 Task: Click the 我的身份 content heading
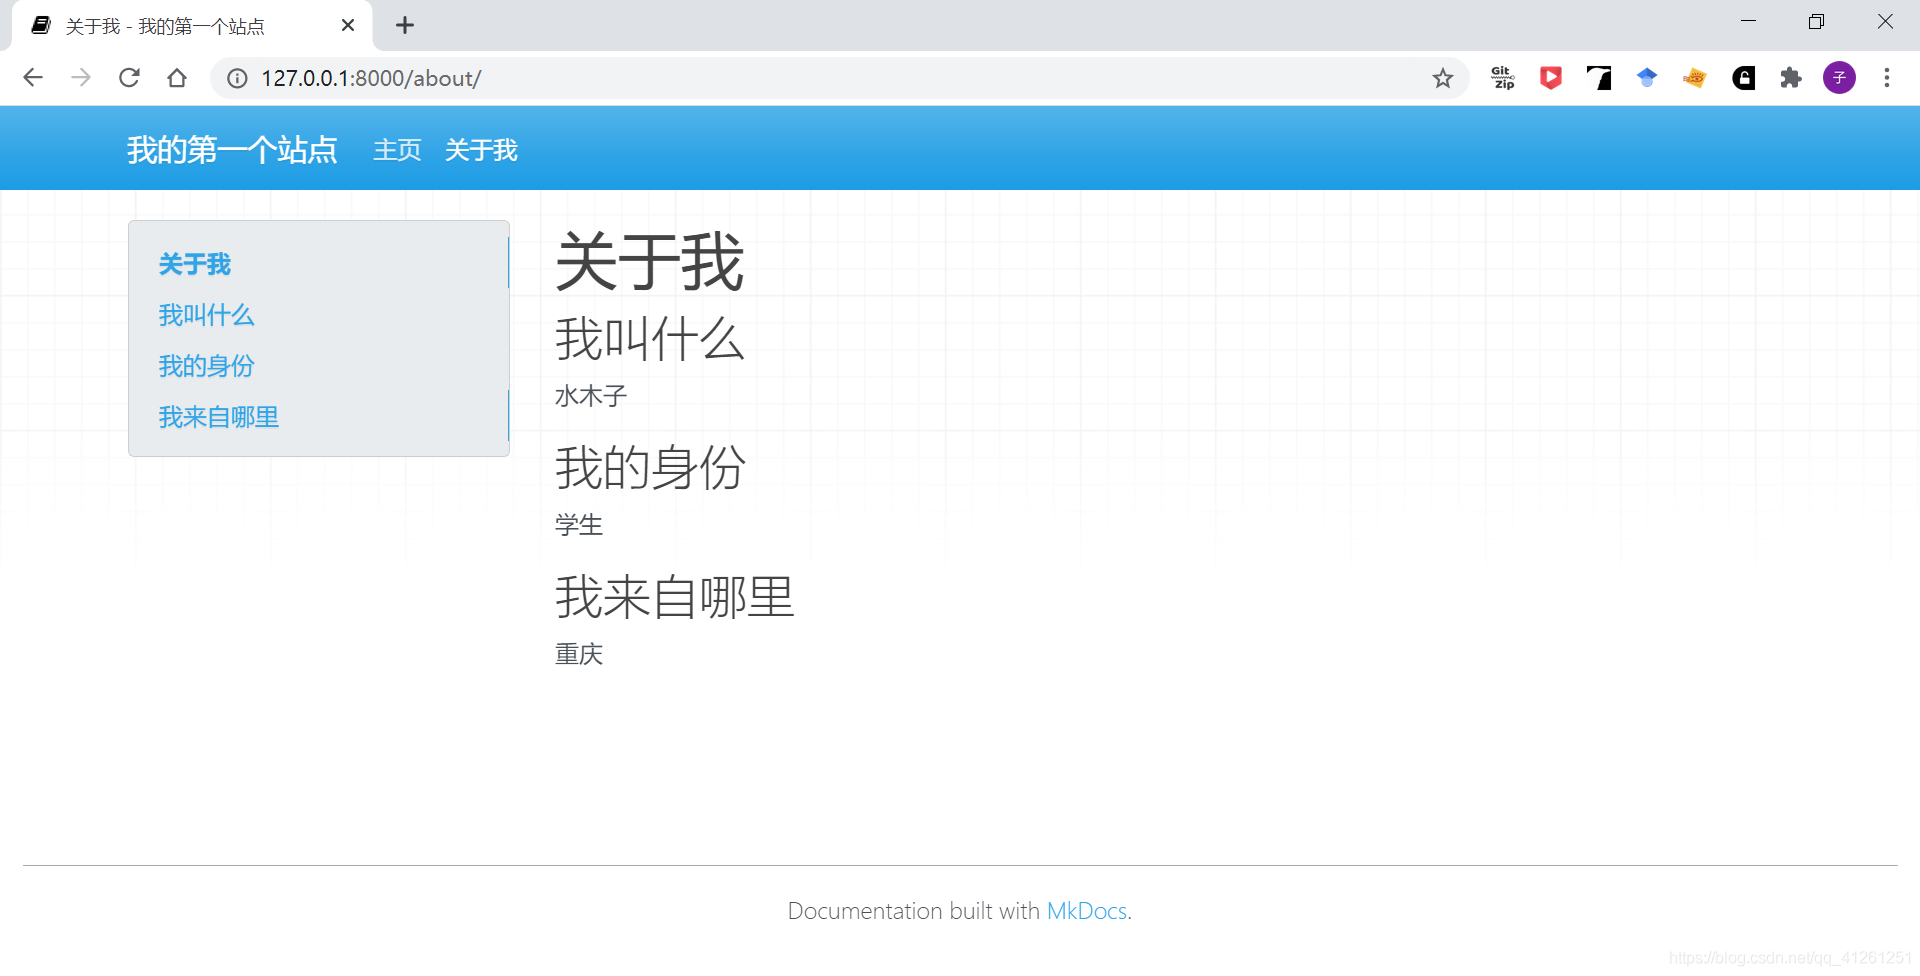(x=651, y=468)
